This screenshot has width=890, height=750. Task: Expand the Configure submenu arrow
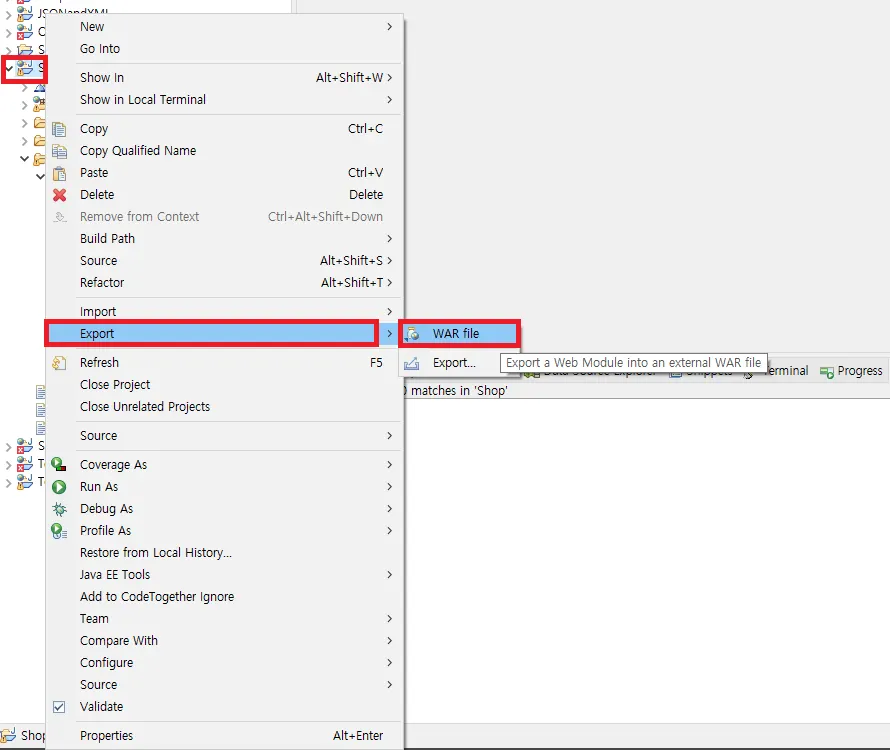tap(389, 663)
